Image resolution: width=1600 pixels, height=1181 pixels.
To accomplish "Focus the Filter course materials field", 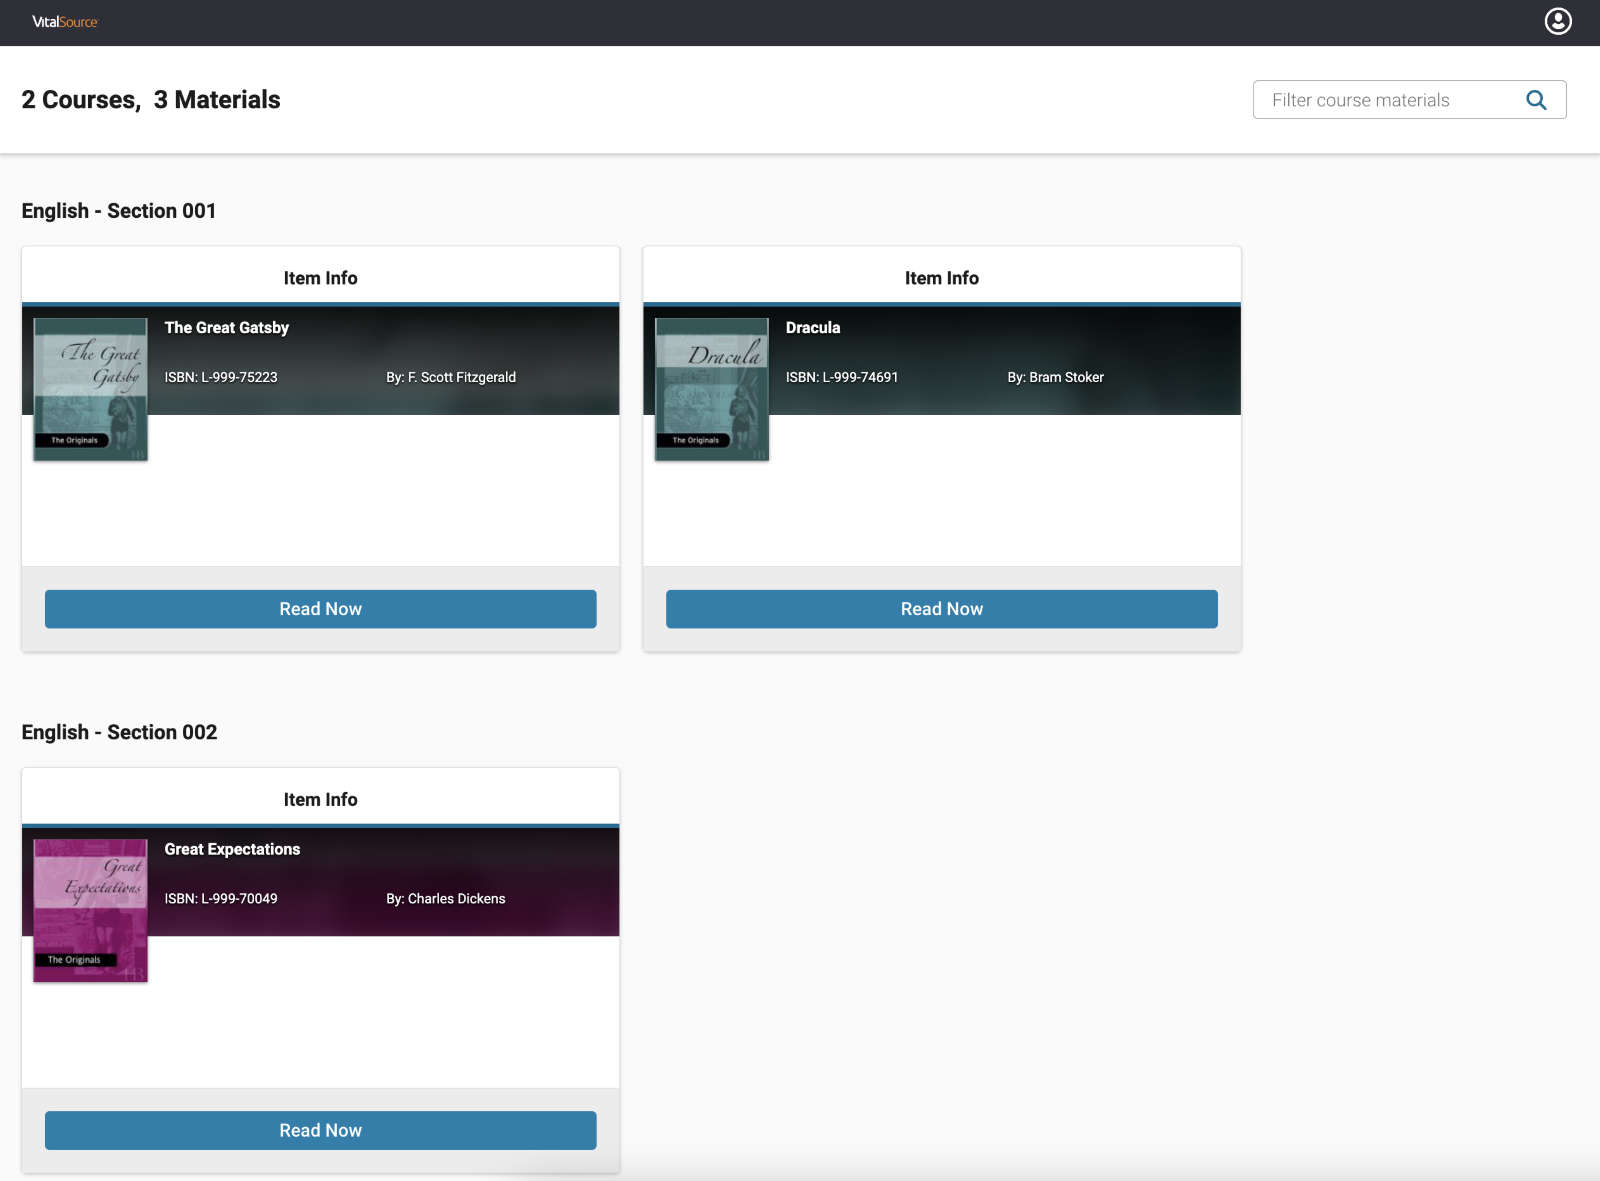I will tap(1409, 100).
